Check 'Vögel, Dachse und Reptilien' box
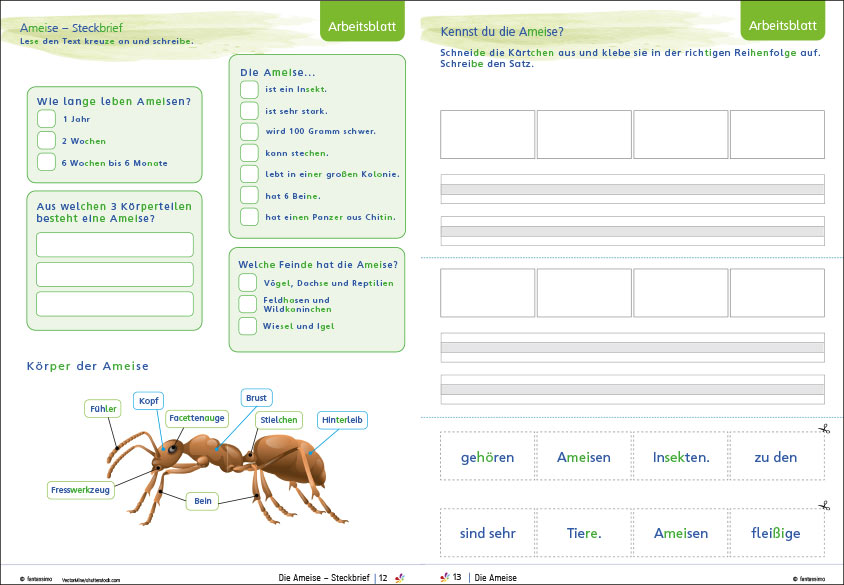 [x=248, y=283]
